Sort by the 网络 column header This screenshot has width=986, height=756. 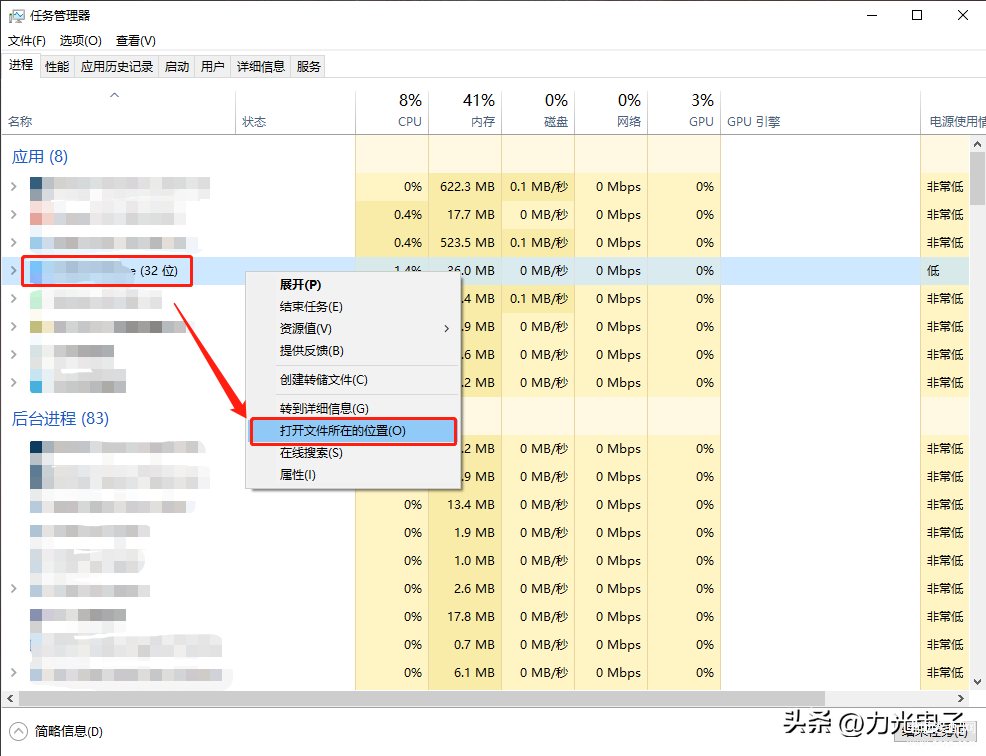611,113
